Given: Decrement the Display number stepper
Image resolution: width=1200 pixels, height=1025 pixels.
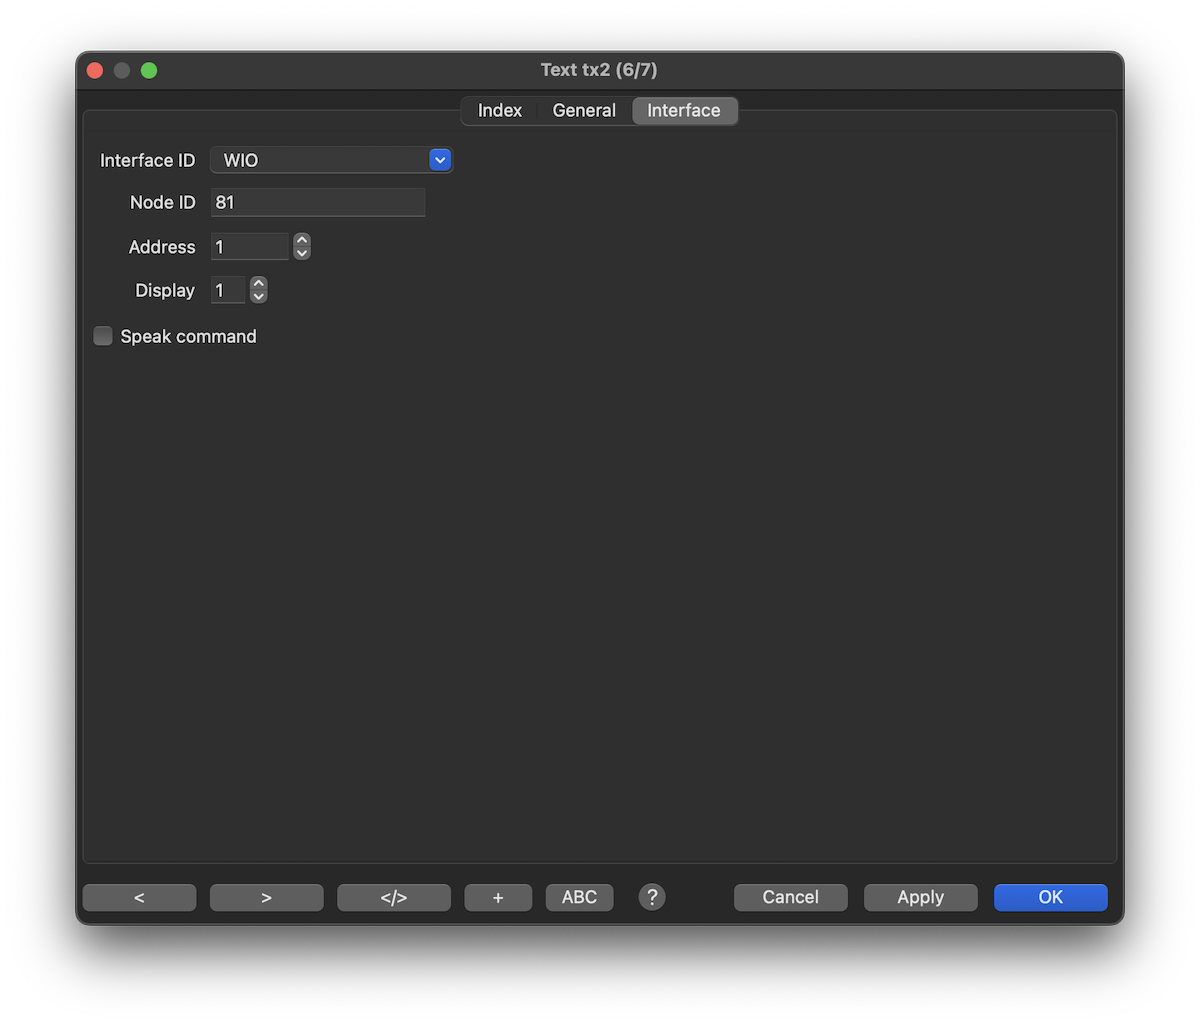Looking at the screenshot, I should 259,297.
